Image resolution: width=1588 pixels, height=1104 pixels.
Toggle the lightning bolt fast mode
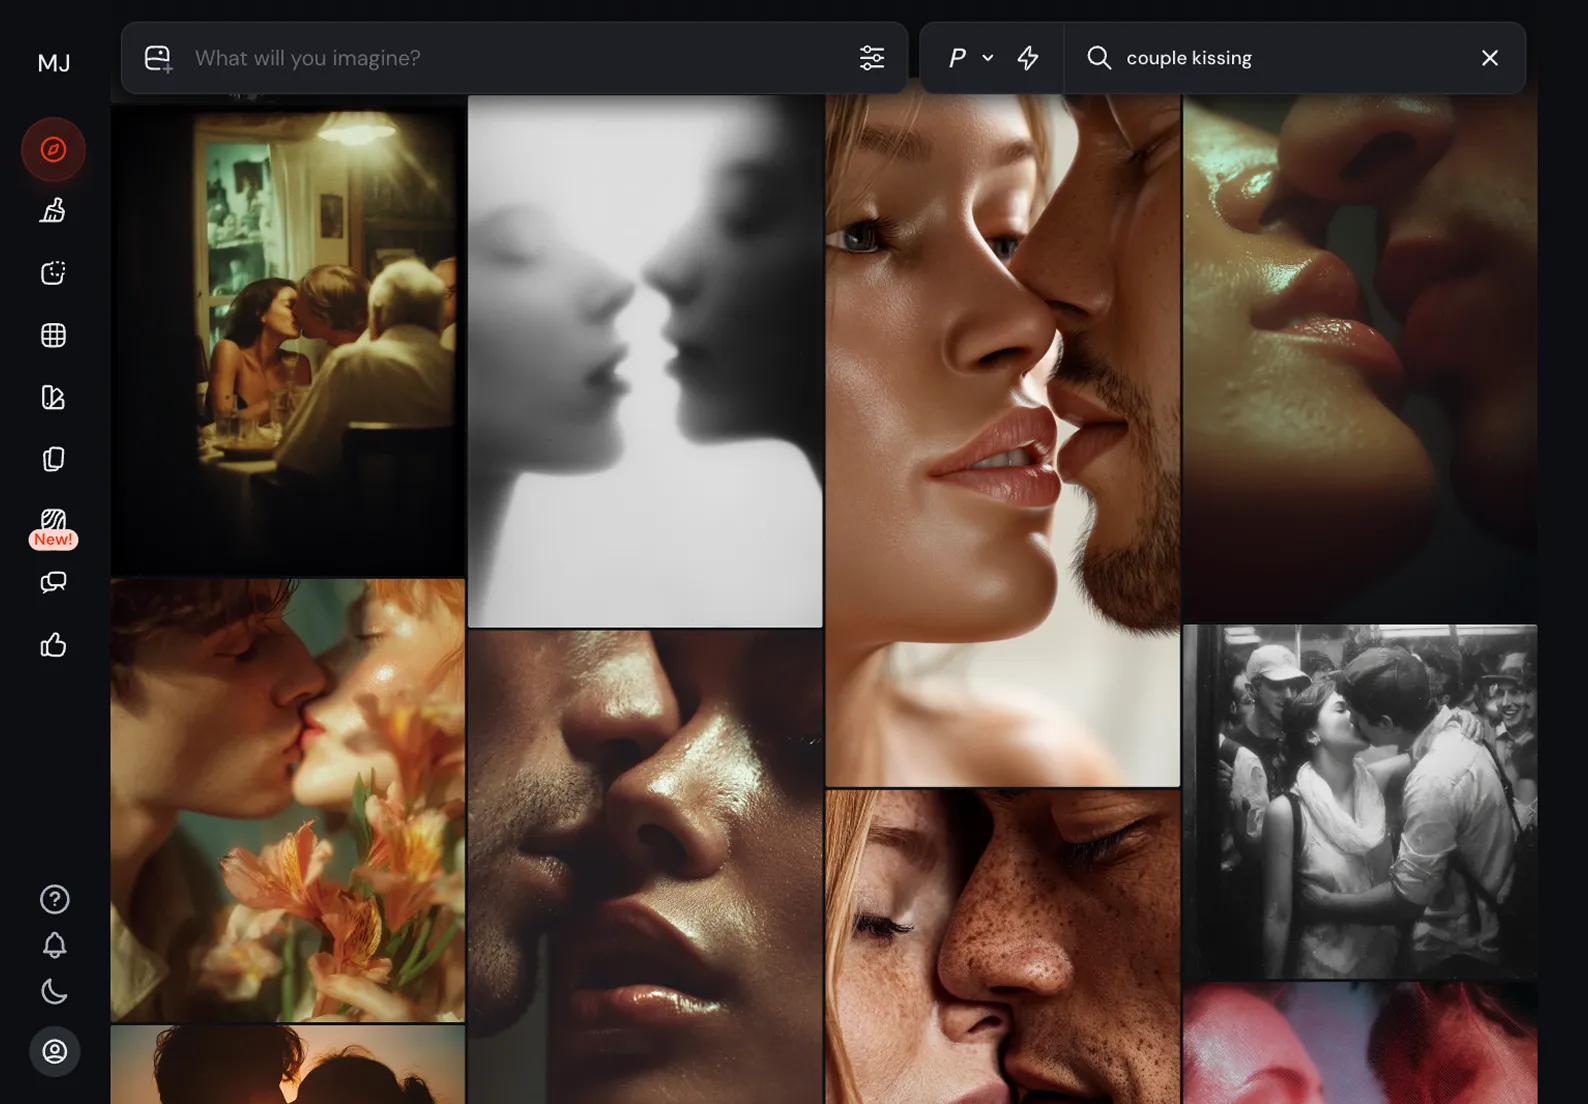pyautogui.click(x=1028, y=58)
